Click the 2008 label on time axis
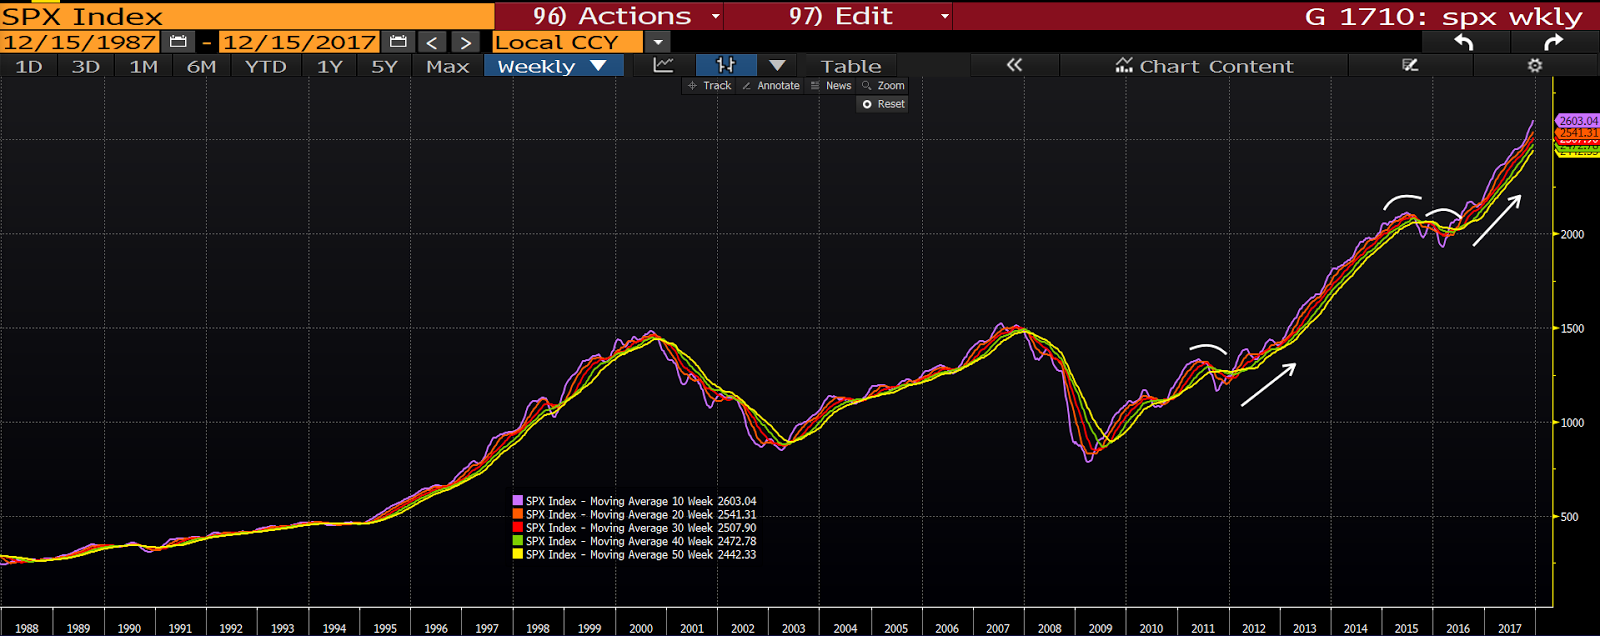This screenshot has height=636, width=1600. [1049, 628]
